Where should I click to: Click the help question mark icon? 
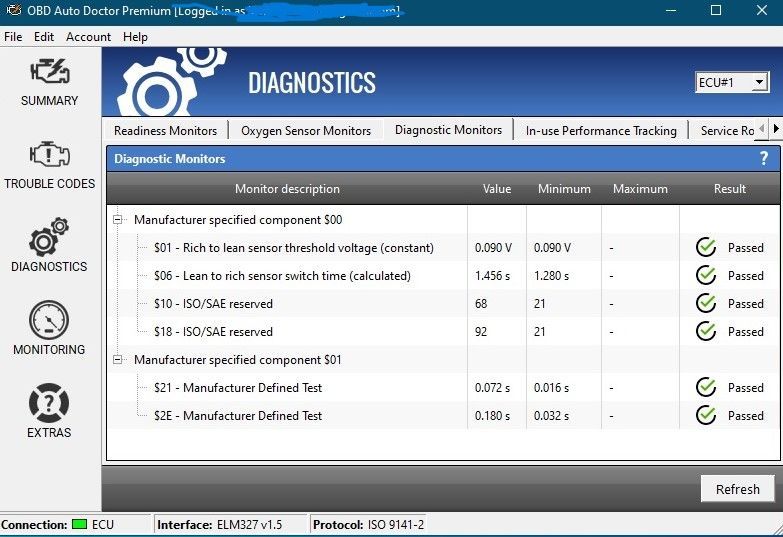[764, 158]
